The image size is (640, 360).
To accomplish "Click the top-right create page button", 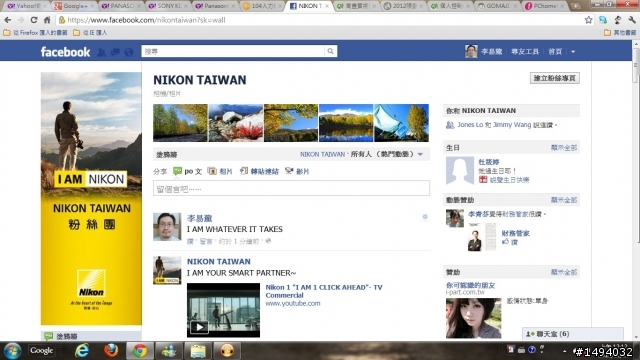I will [x=554, y=78].
